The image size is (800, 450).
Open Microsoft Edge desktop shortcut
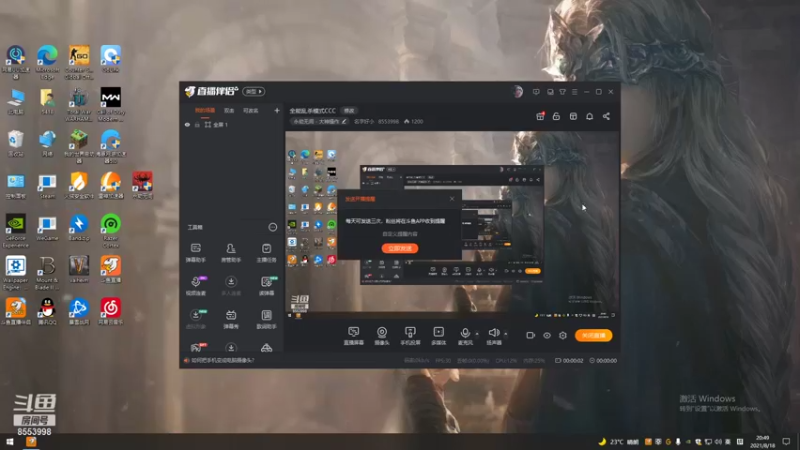47,62
